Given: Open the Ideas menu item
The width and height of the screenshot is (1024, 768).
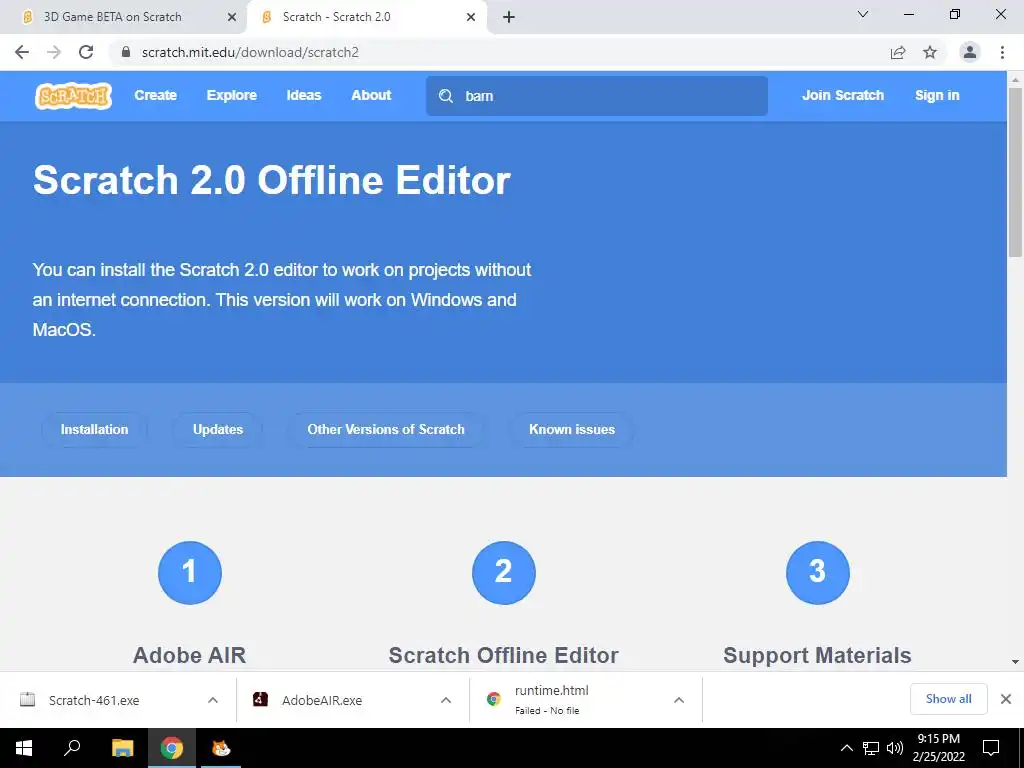Looking at the screenshot, I should pos(304,95).
